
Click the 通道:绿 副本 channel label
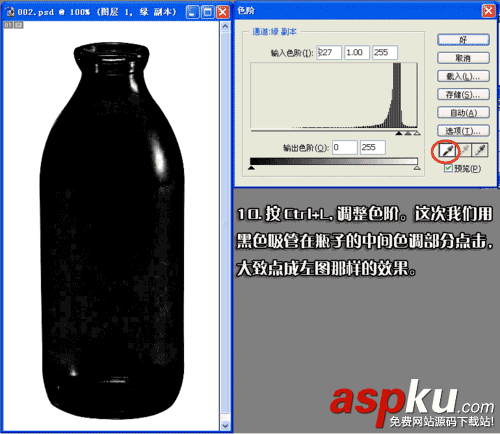(x=274, y=32)
